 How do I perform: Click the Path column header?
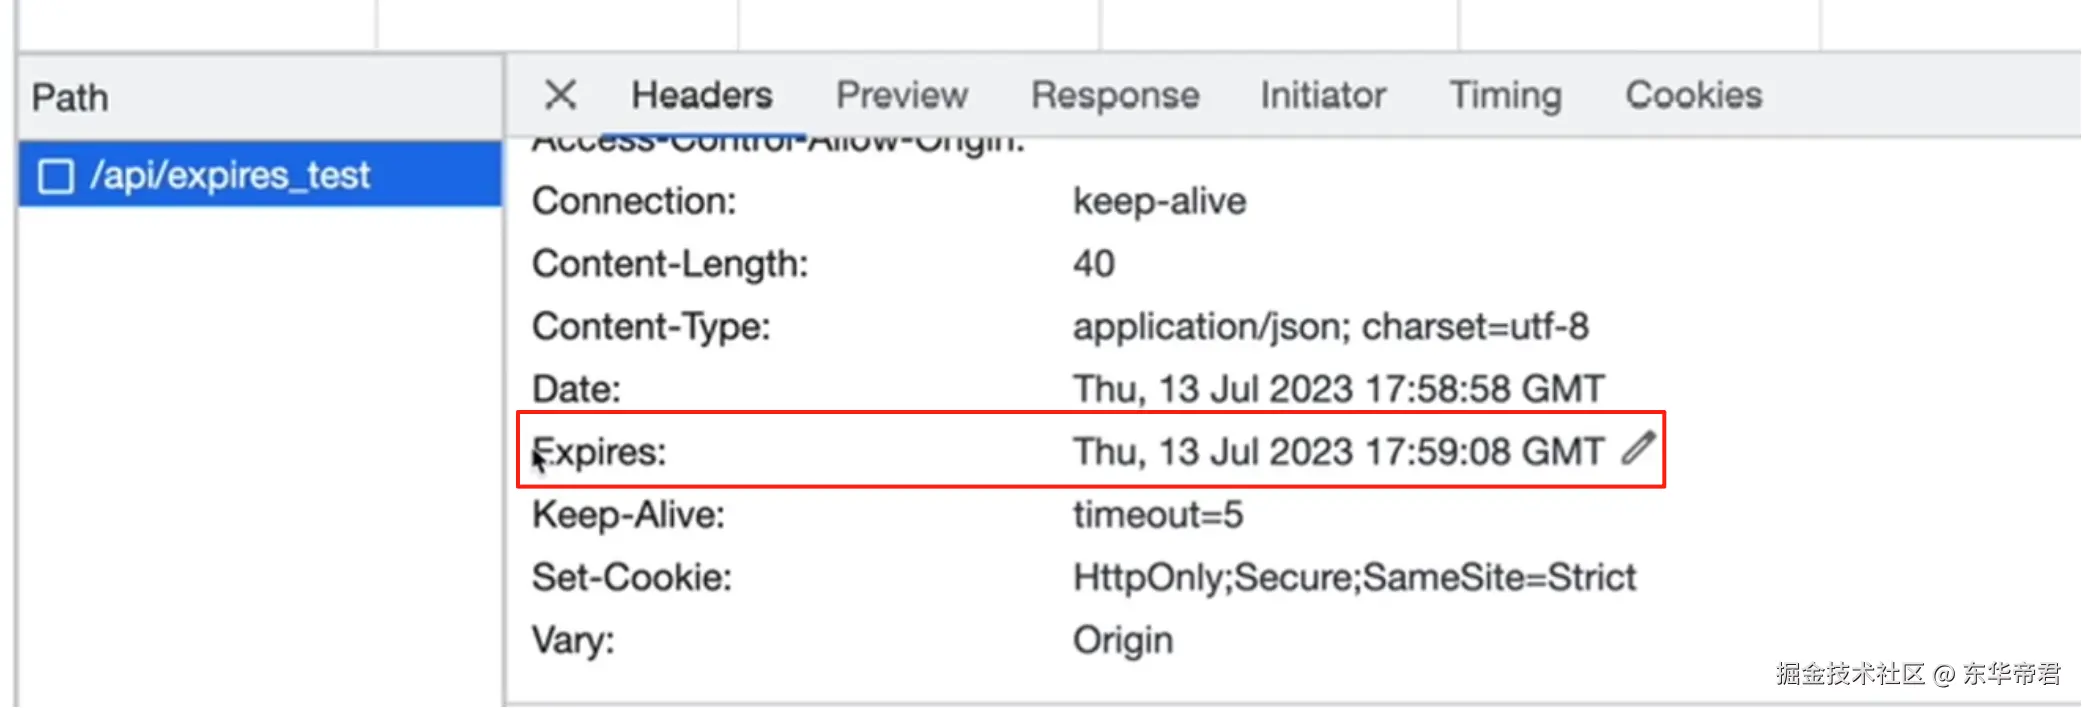coord(70,98)
